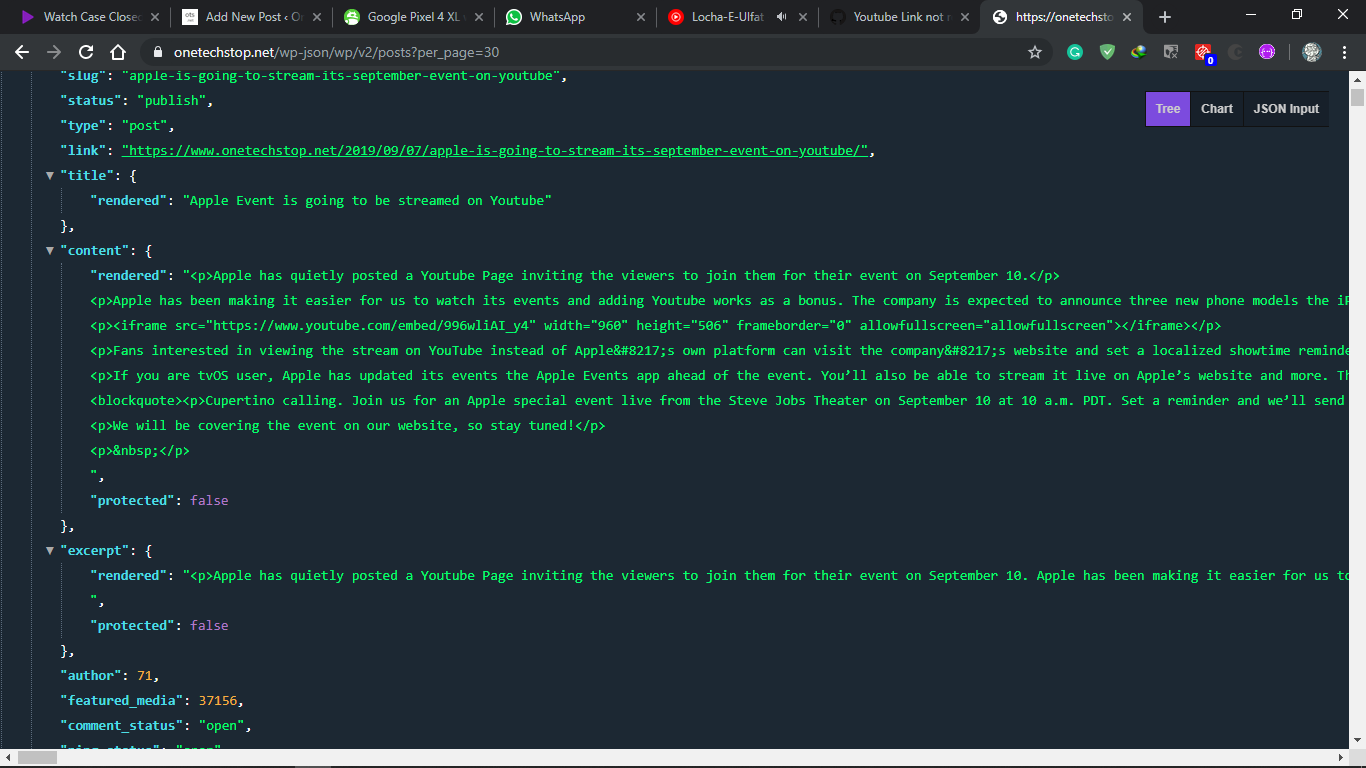Viewport: 1366px width, 768px height.
Task: Open the Grammarly extension icon
Action: click(x=1075, y=51)
